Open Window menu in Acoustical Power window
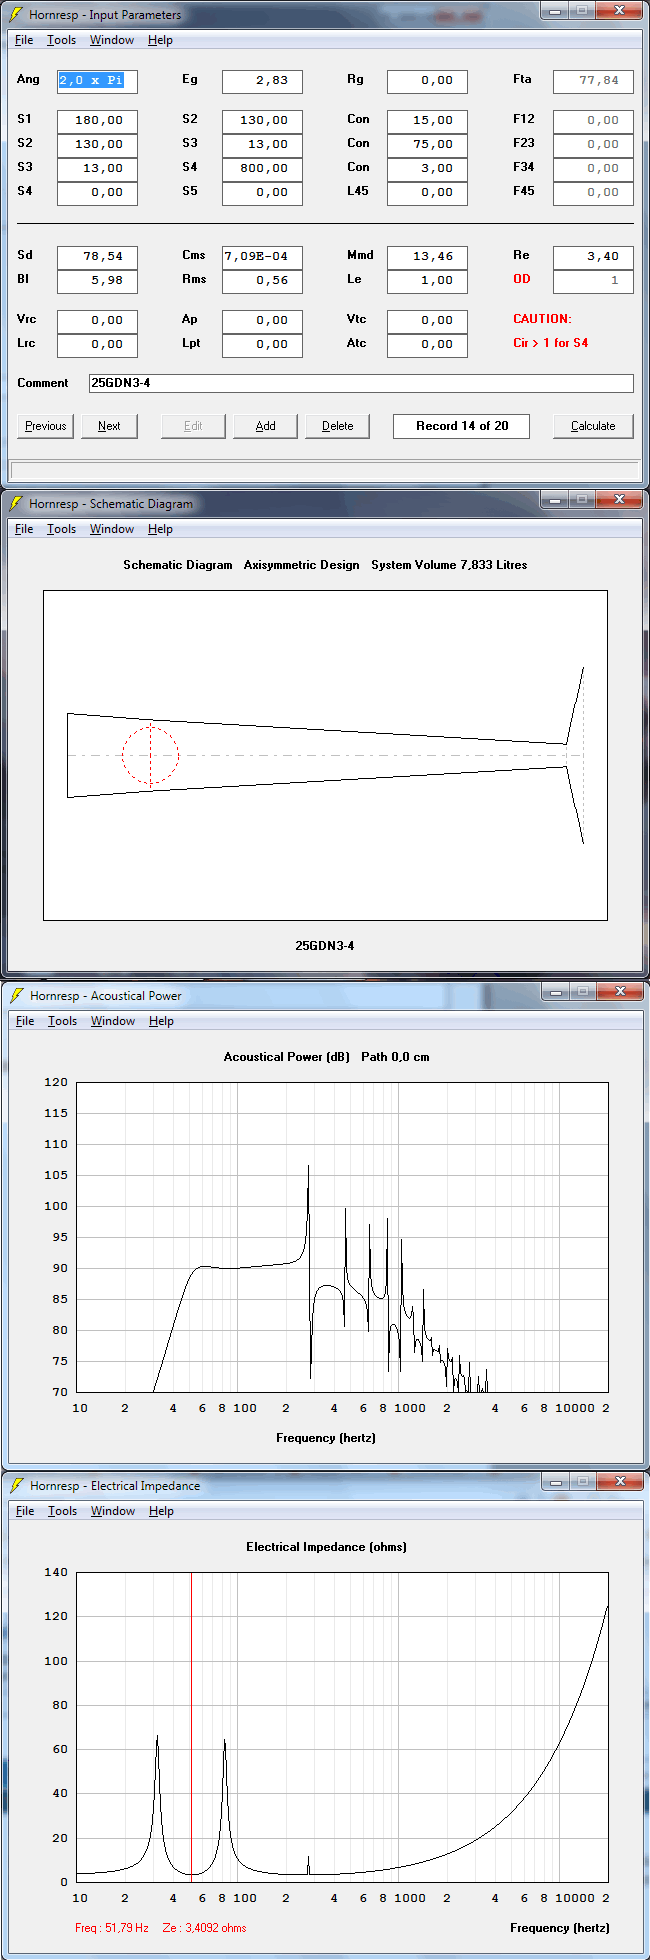 pyautogui.click(x=113, y=1021)
